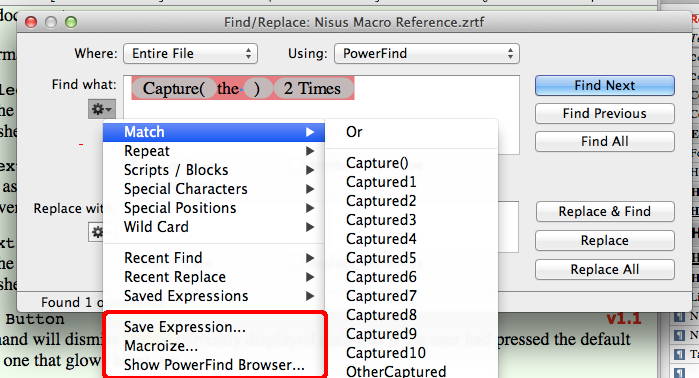Click the 2 Times token in Find field

(312, 88)
